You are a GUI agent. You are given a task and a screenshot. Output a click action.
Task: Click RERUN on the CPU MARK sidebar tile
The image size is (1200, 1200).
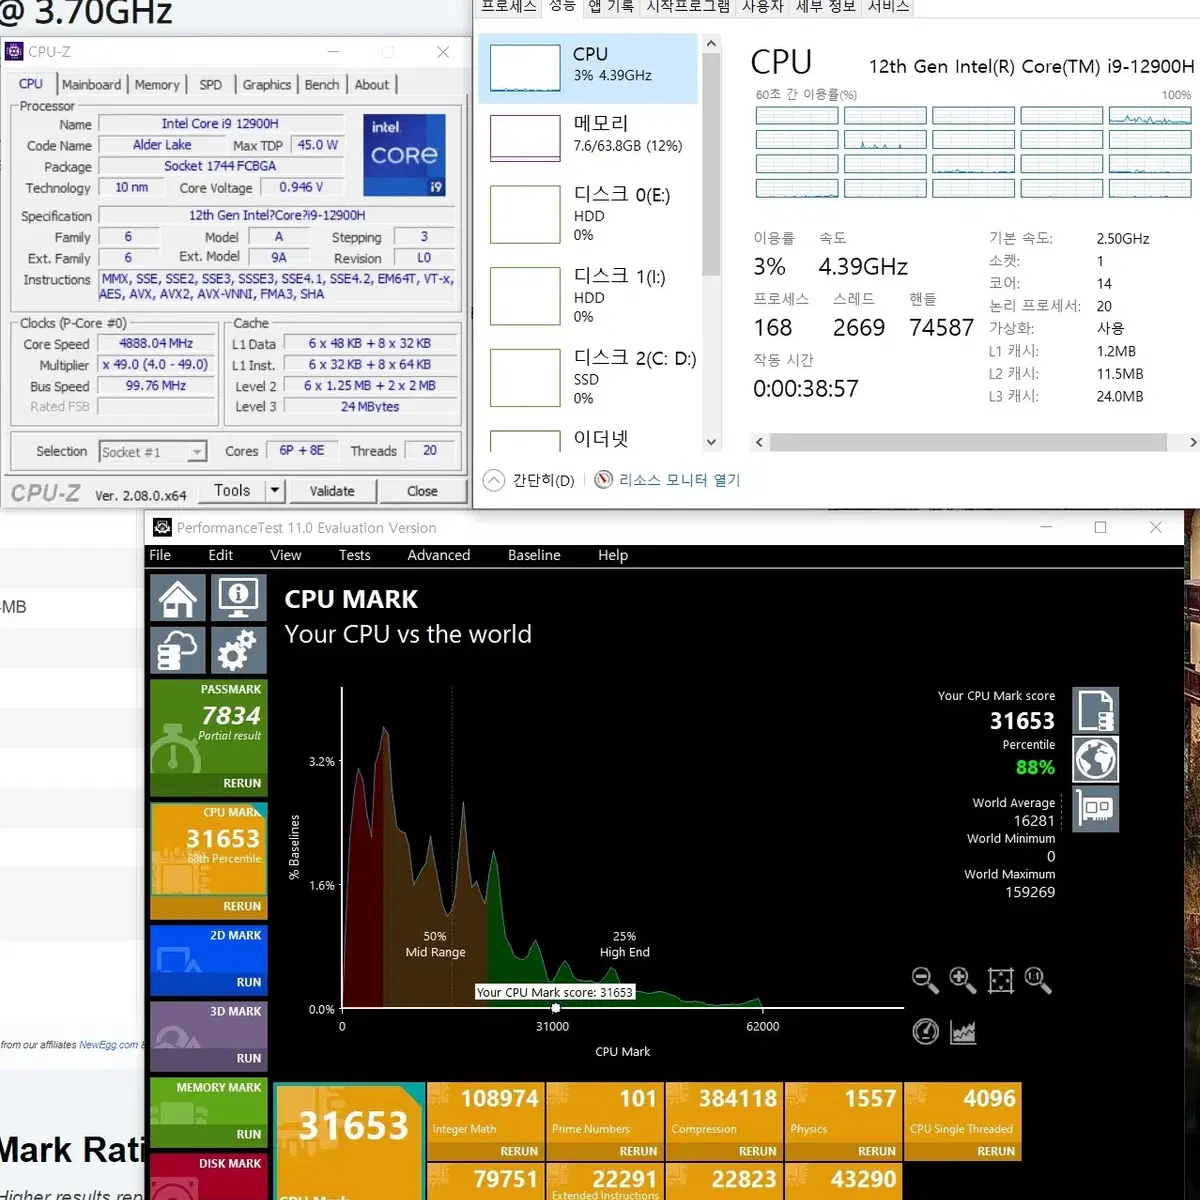pyautogui.click(x=242, y=906)
